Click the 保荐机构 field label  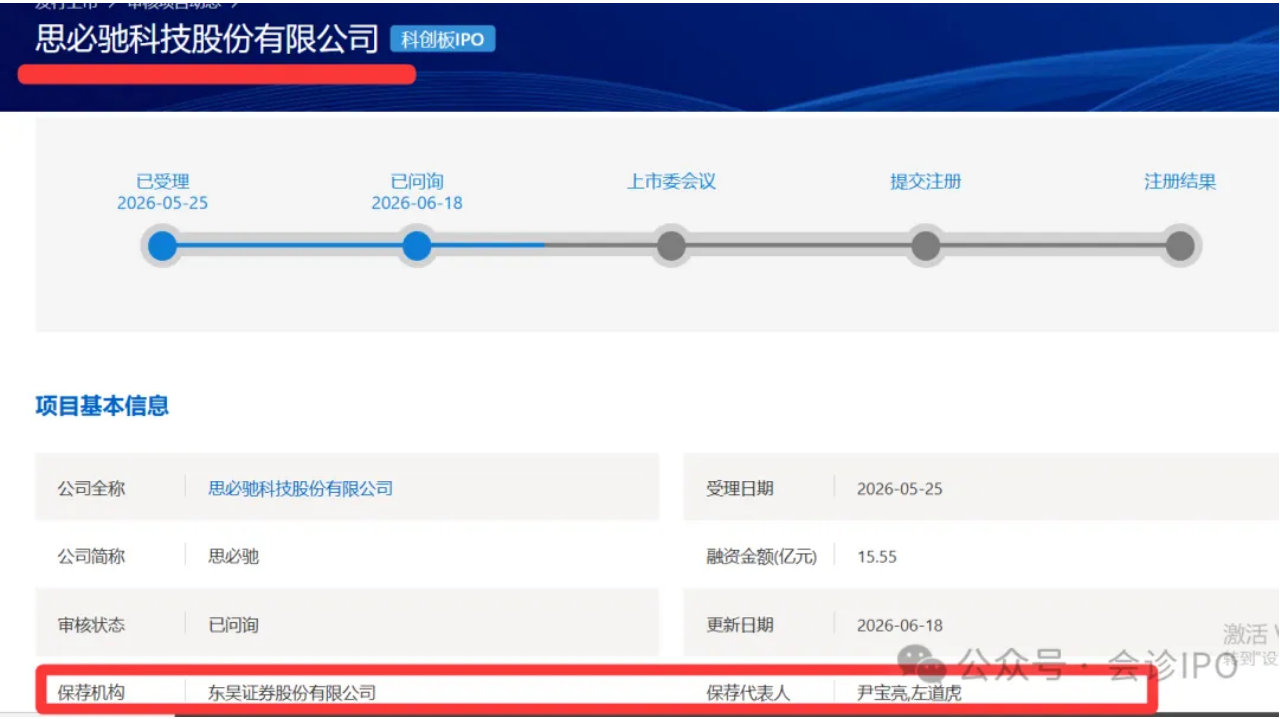pyautogui.click(x=91, y=692)
